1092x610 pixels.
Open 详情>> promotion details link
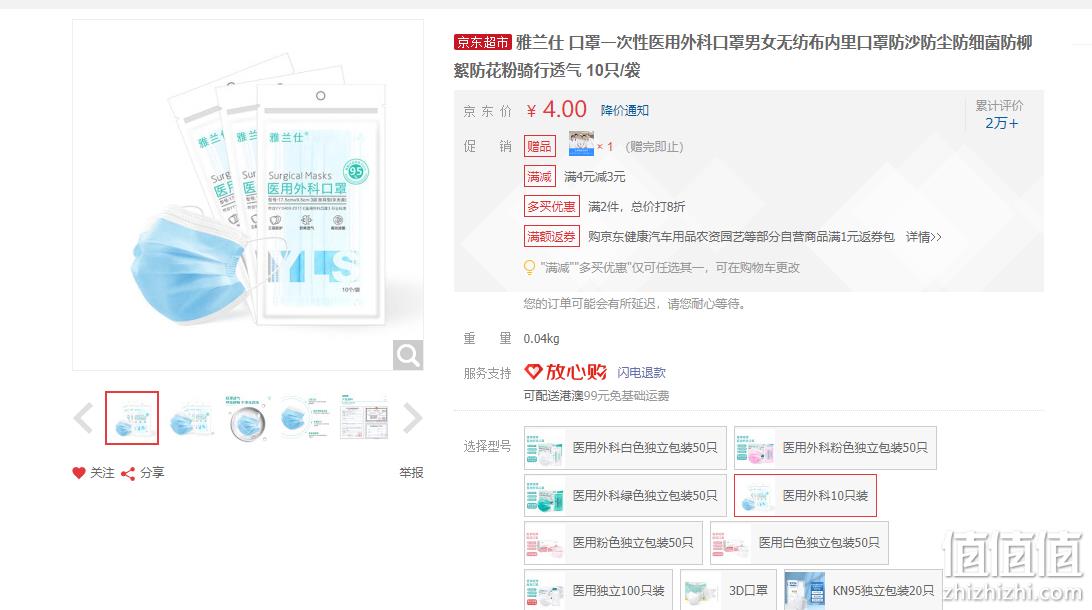(923, 237)
